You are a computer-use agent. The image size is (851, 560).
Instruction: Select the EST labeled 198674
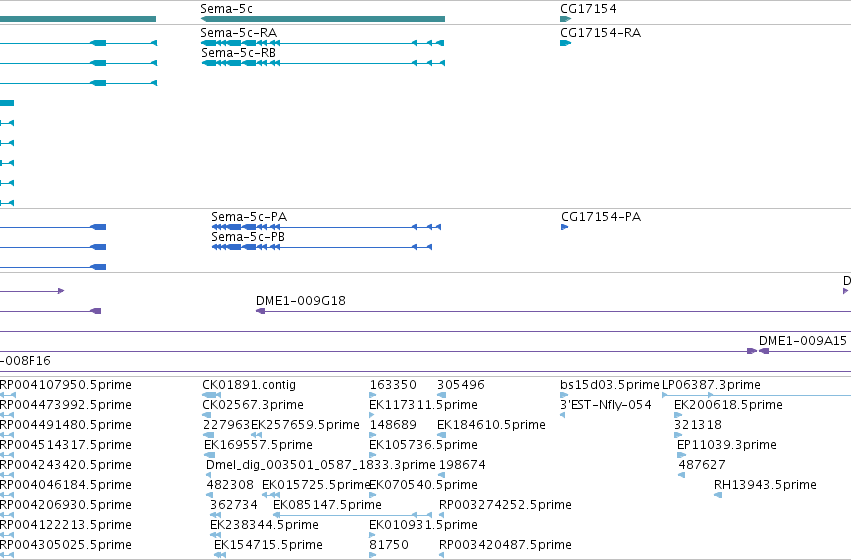click(x=462, y=465)
